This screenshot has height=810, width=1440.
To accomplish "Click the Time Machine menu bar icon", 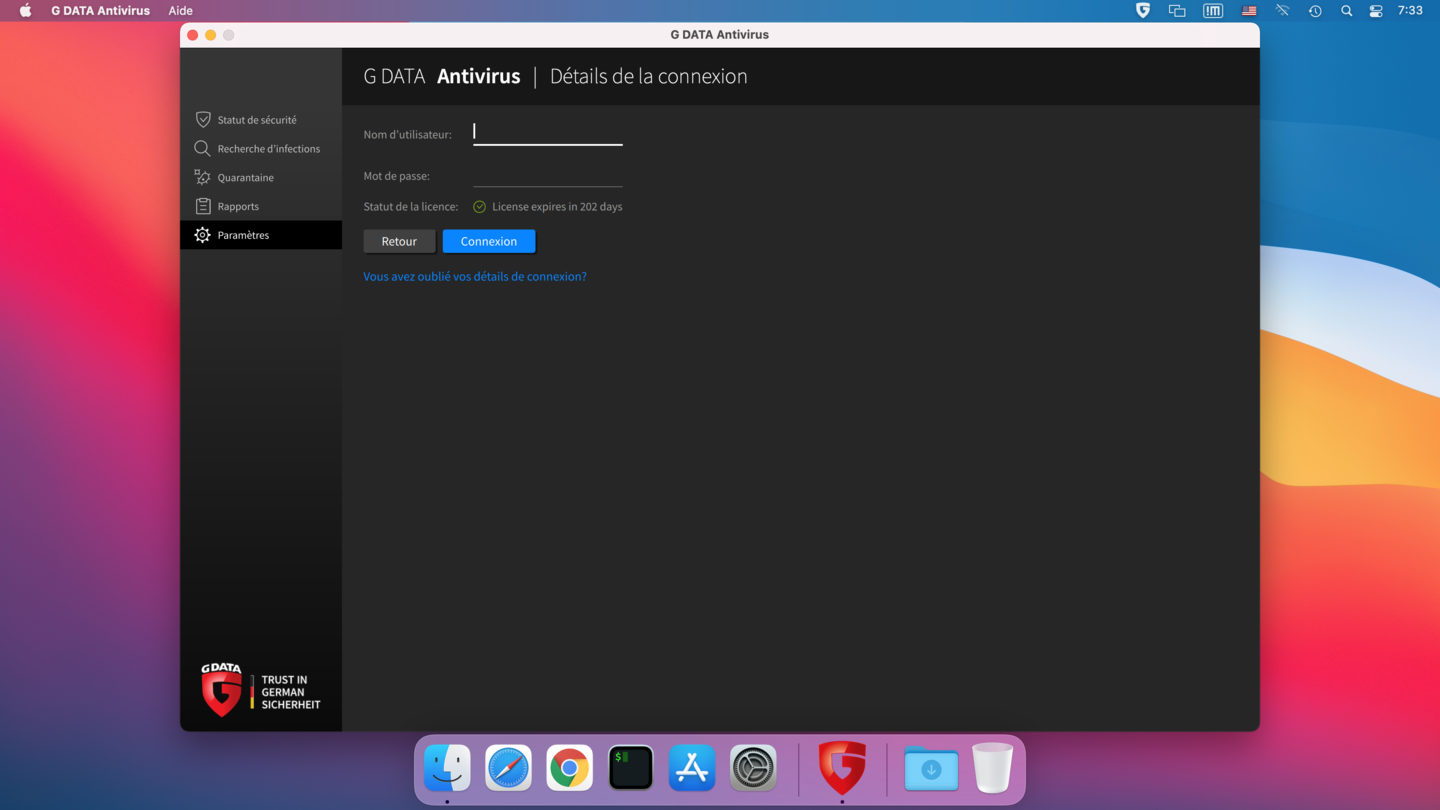I will (x=1315, y=11).
